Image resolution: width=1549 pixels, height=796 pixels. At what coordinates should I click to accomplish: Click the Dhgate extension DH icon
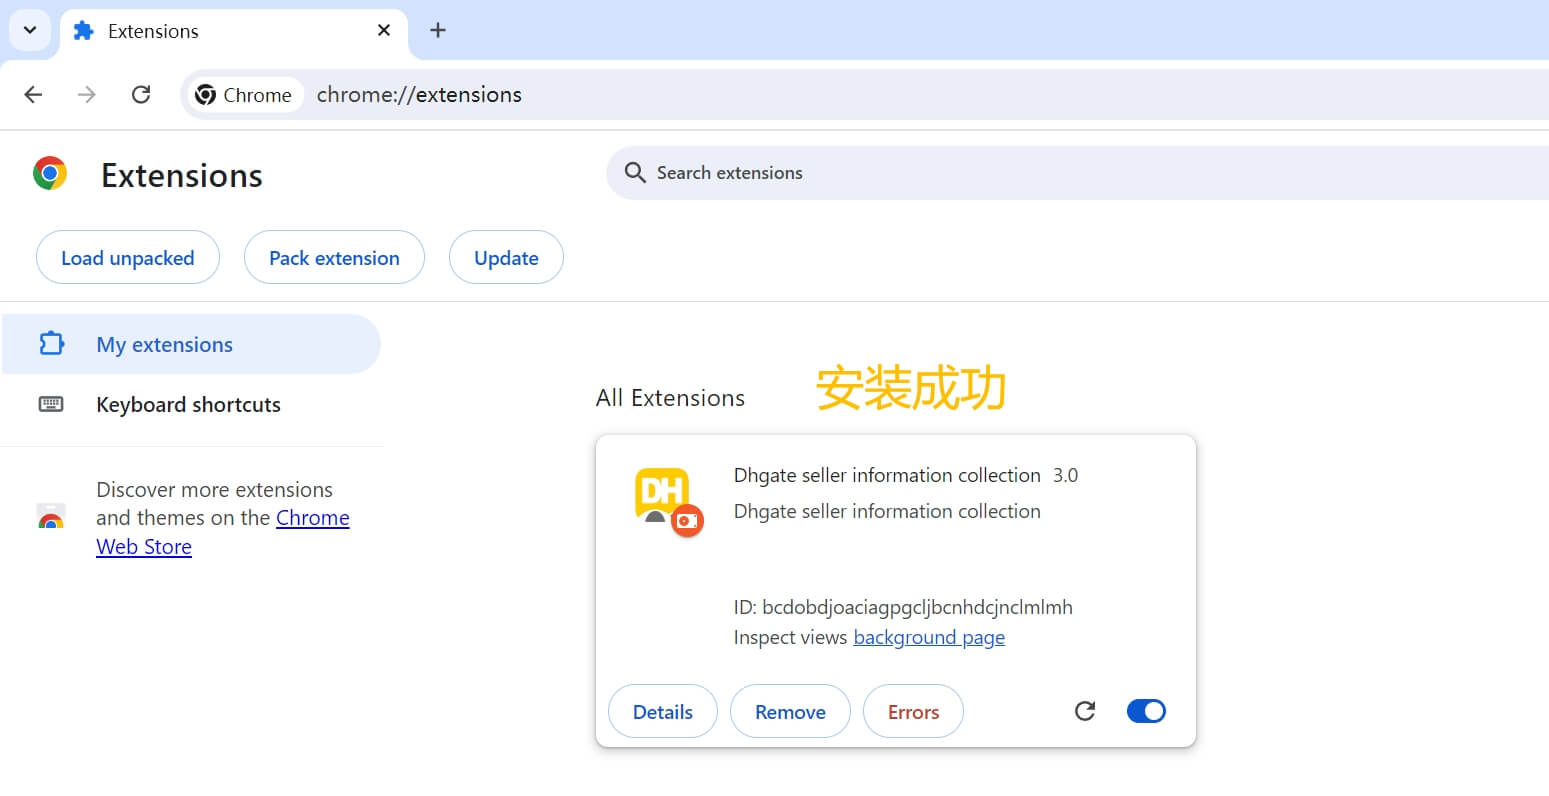668,501
